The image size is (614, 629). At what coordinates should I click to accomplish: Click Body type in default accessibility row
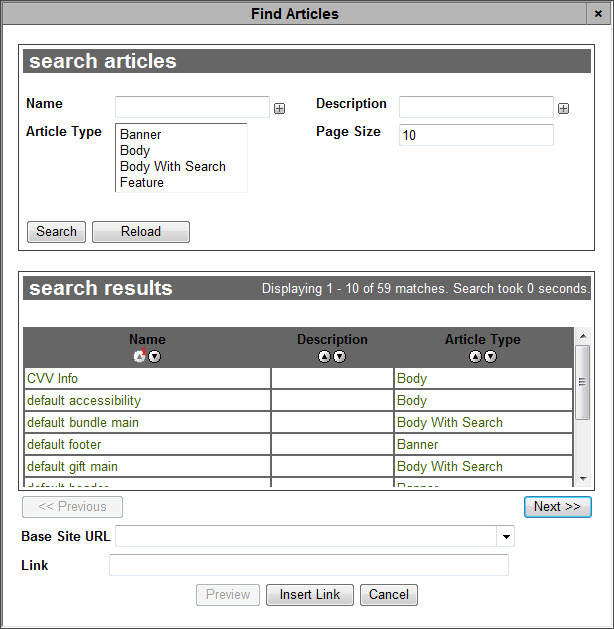412,400
